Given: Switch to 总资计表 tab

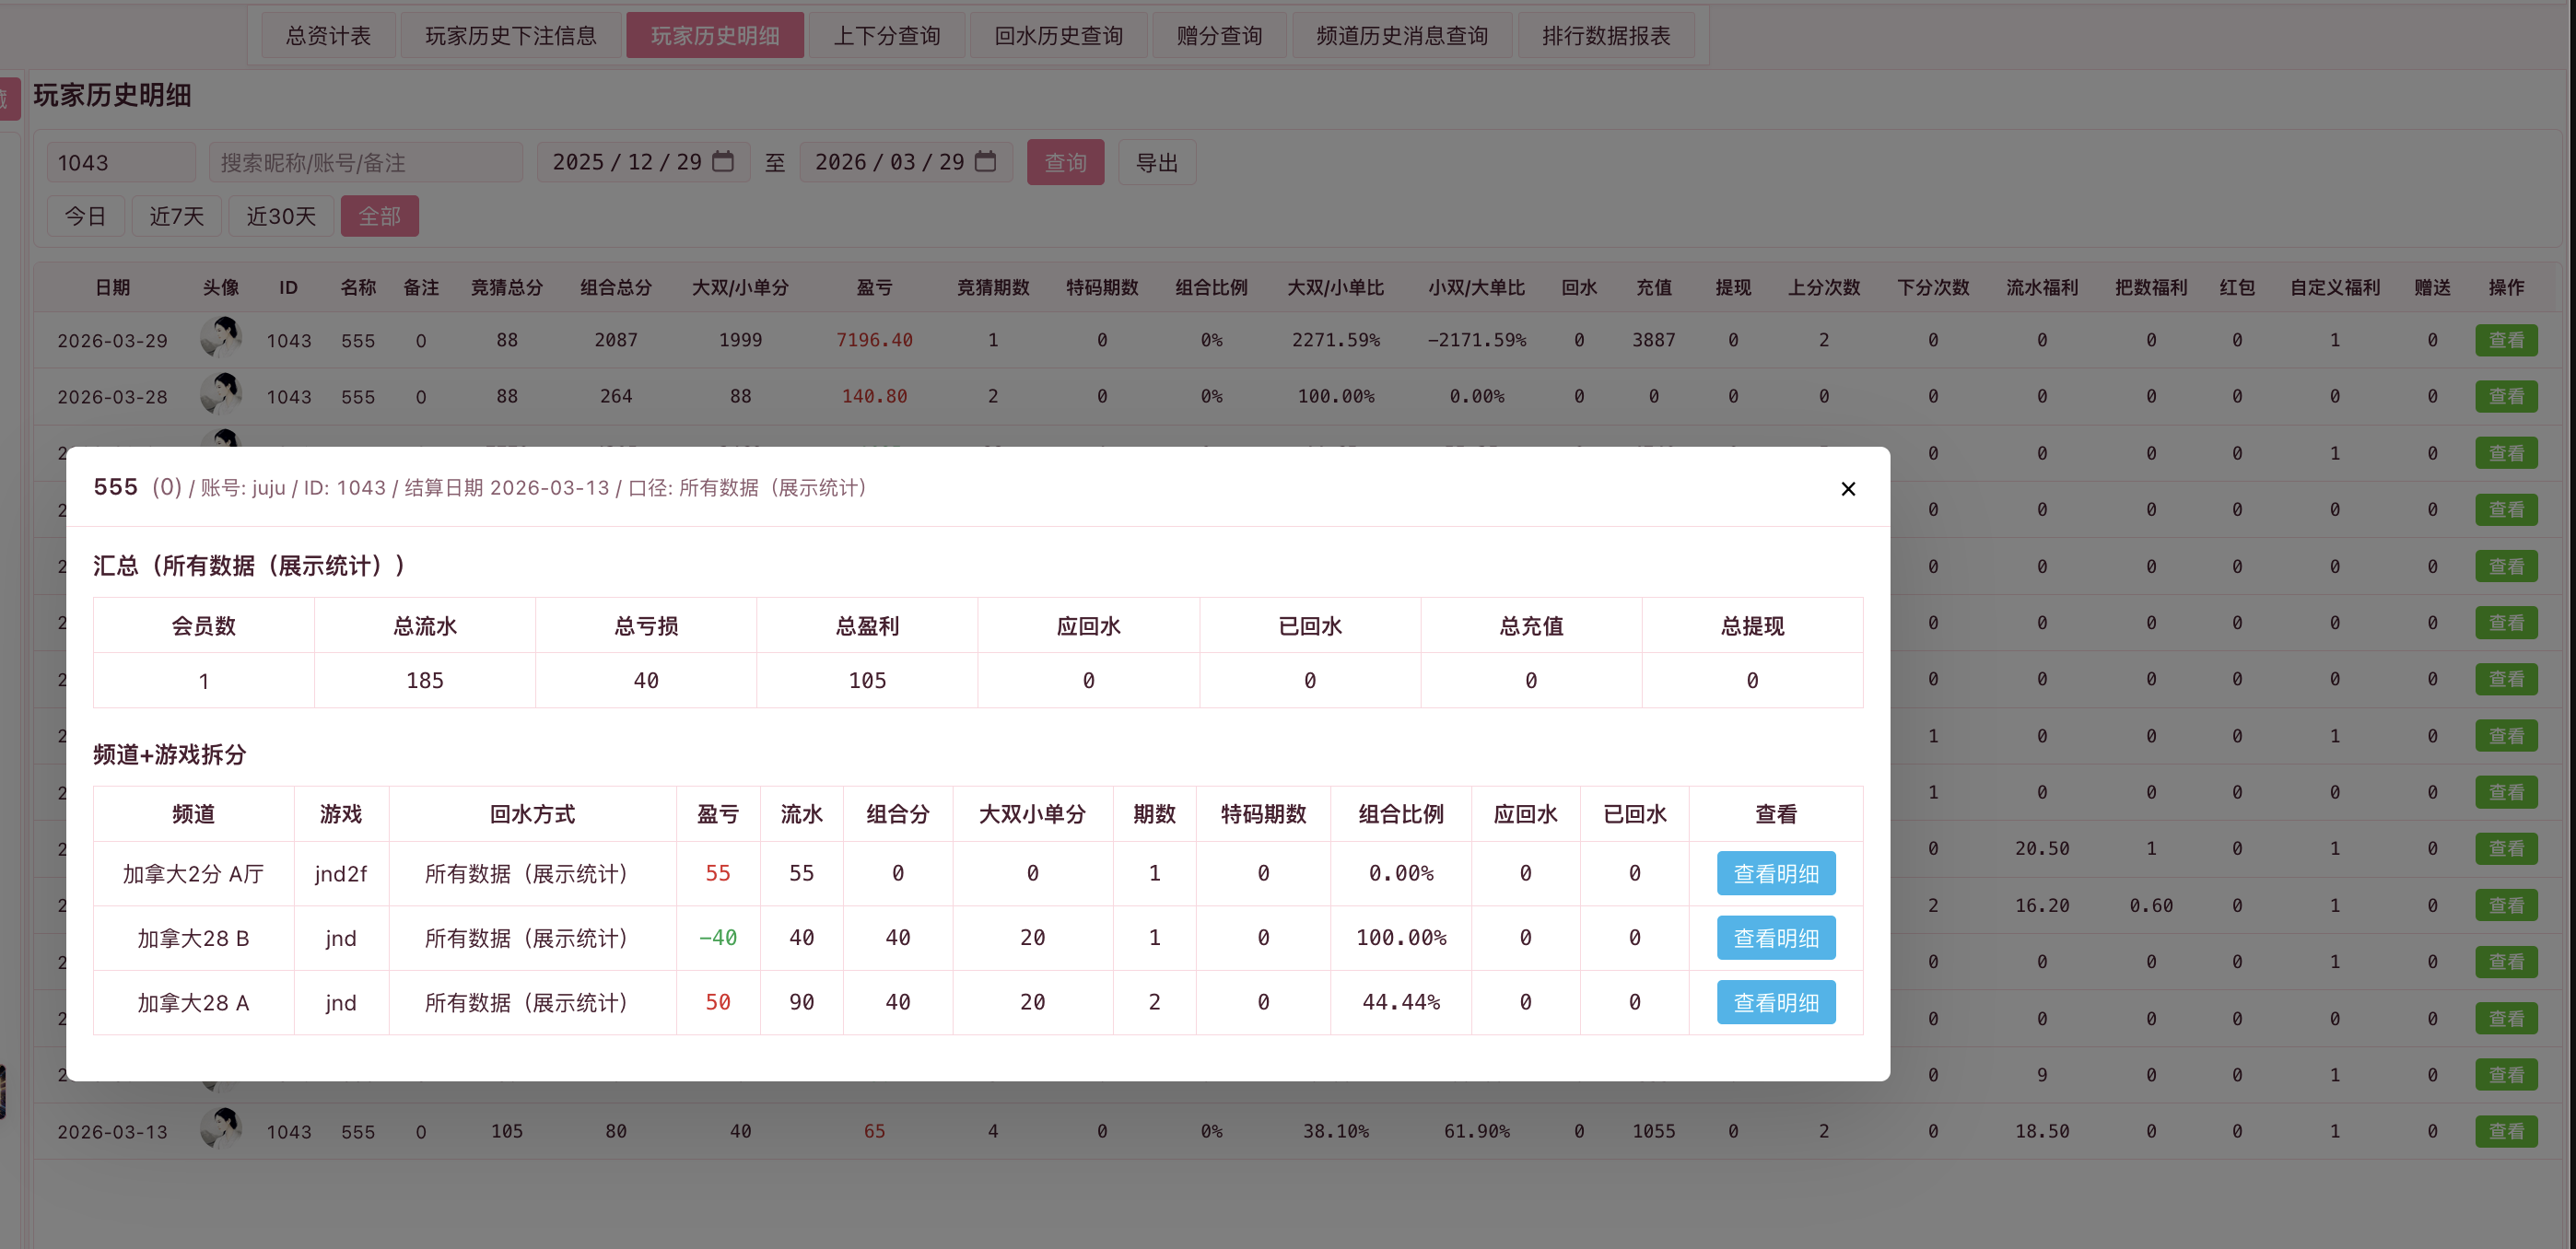Looking at the screenshot, I should pos(328,36).
